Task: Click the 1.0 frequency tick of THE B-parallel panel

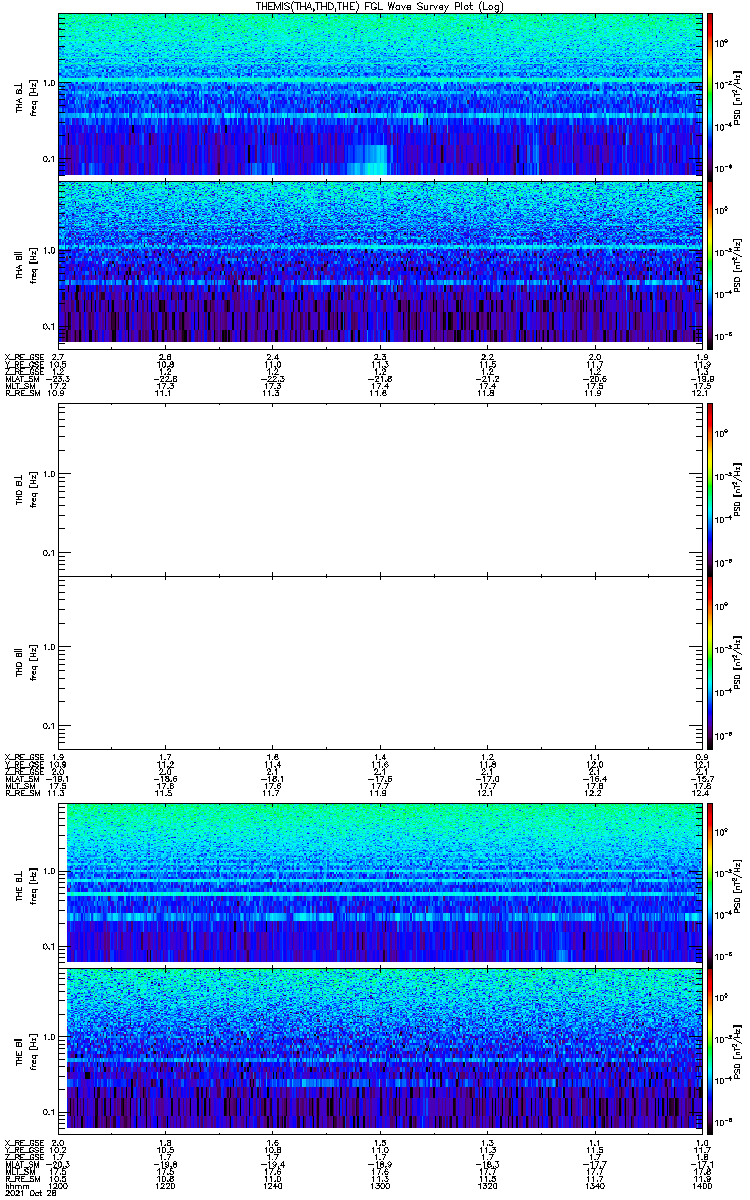Action: 49,1037
